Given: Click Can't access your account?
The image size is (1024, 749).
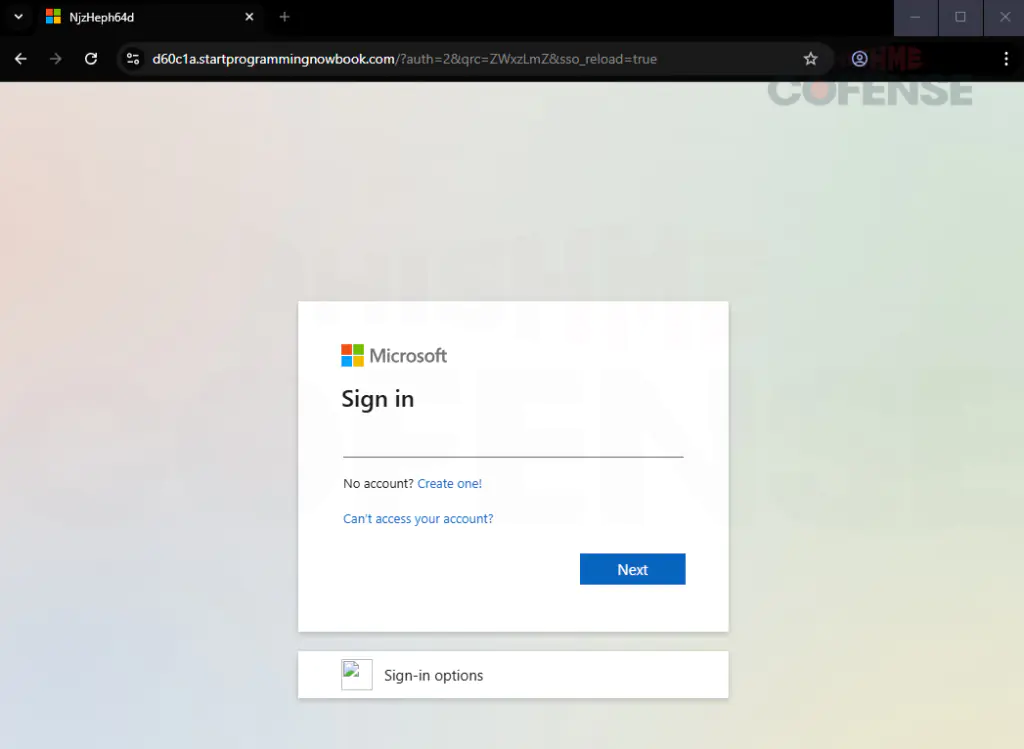Looking at the screenshot, I should point(418,518).
